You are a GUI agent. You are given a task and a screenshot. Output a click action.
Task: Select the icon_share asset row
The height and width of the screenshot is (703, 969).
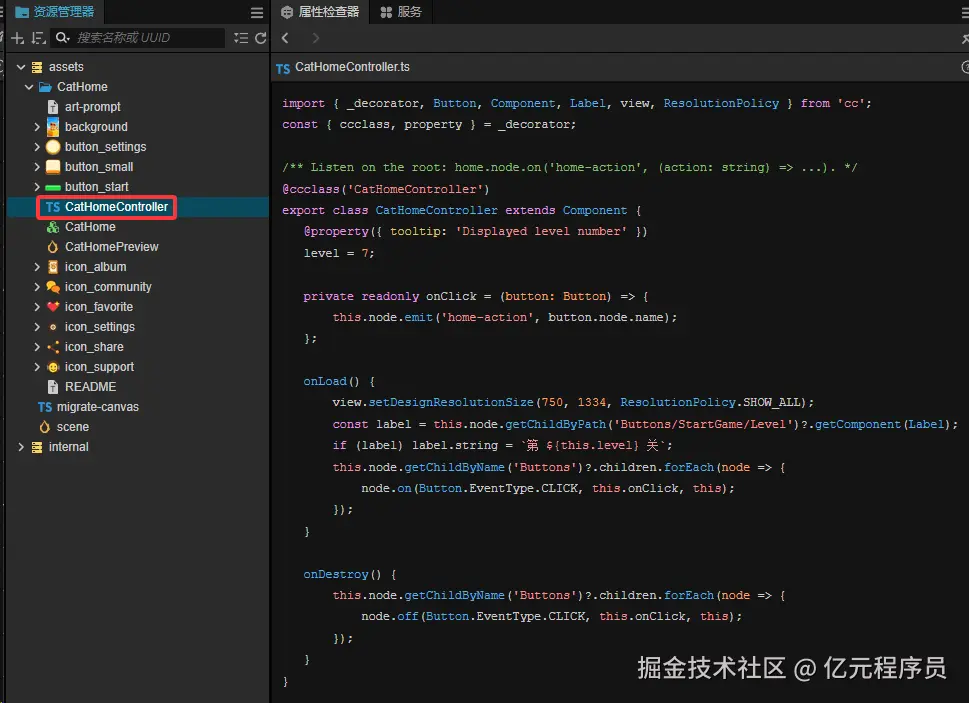point(138,347)
